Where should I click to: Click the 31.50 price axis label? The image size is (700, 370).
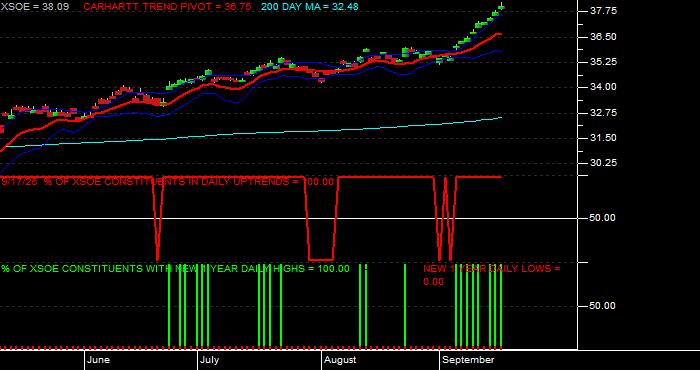[x=603, y=138]
